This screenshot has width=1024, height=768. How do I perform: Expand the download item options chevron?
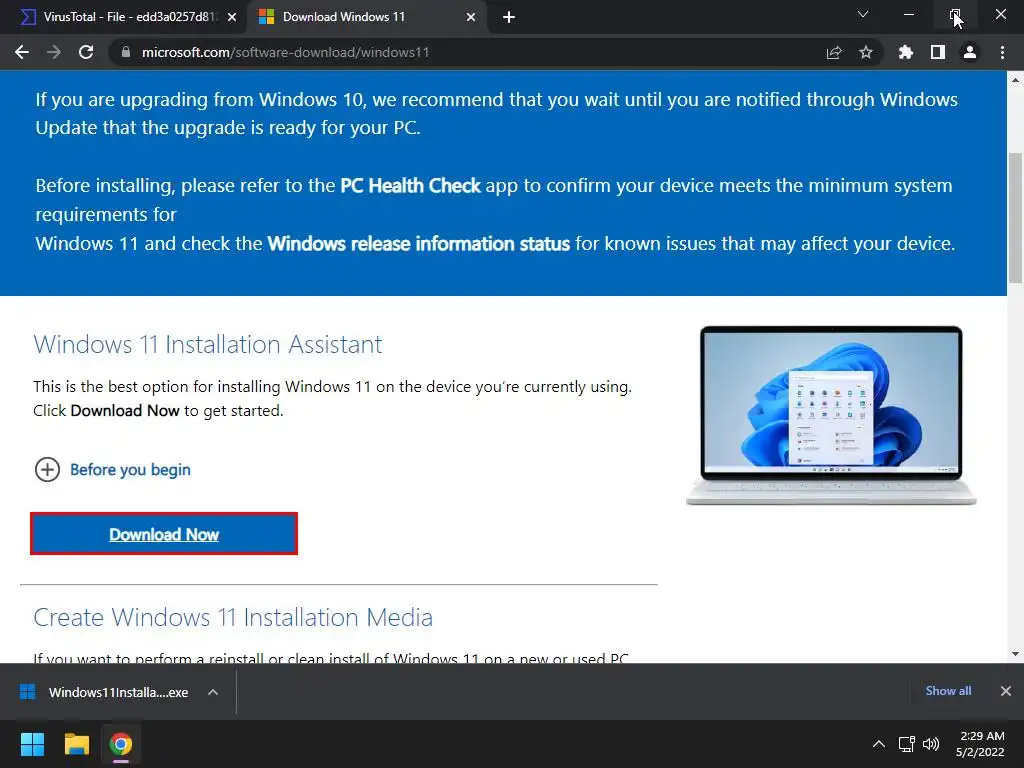213,692
